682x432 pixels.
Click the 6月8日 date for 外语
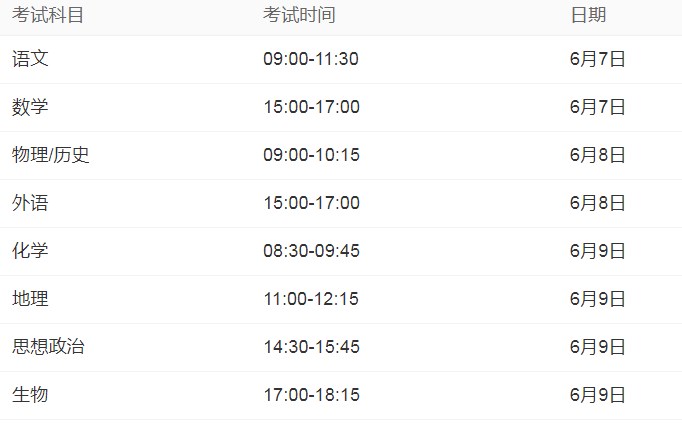click(x=598, y=203)
